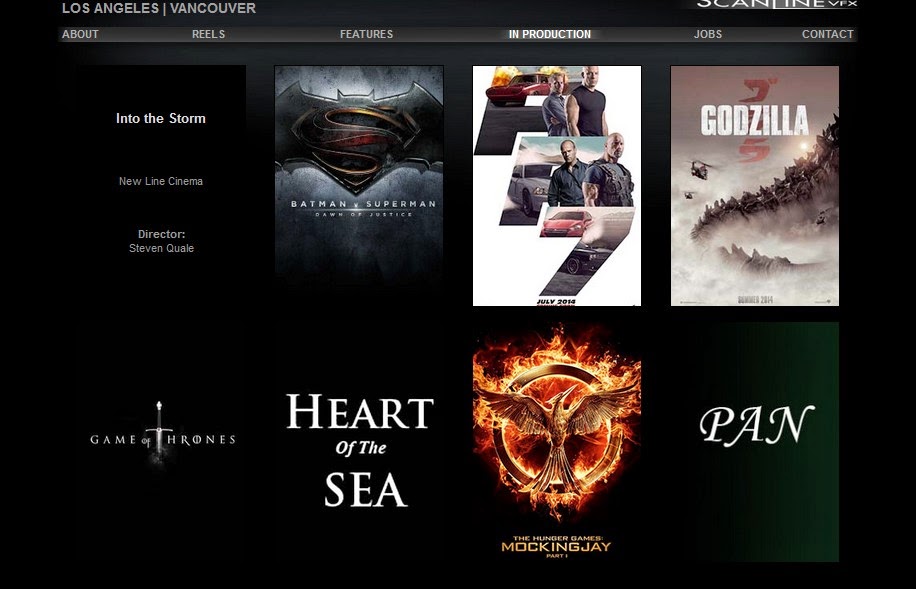Select the Godzilla poster
Viewport: 916px width, 589px height.
755,185
